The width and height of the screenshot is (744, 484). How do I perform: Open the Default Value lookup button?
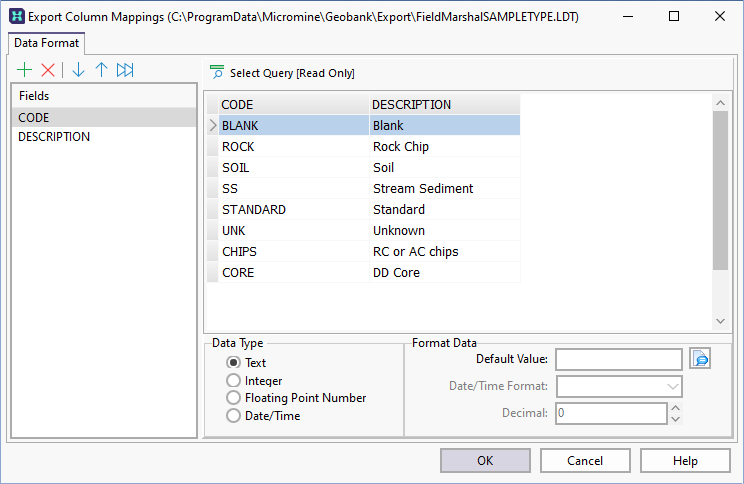[x=700, y=359]
